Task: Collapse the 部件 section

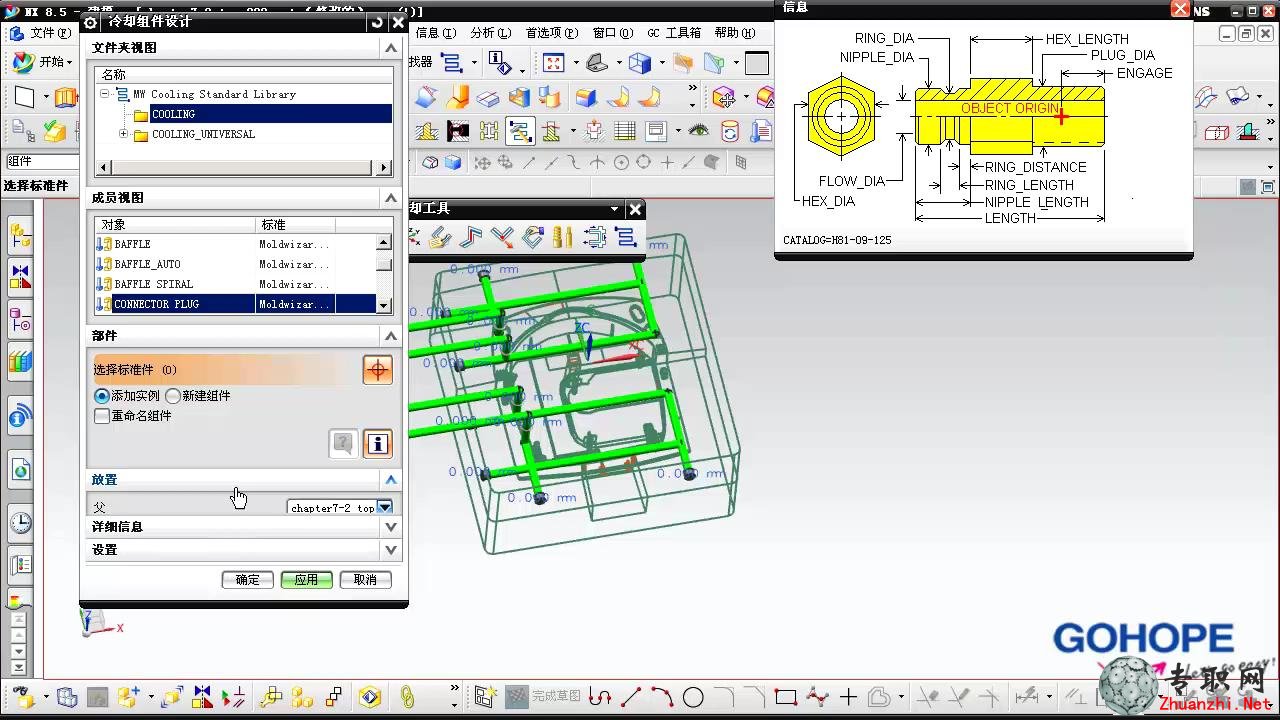Action: (x=391, y=336)
